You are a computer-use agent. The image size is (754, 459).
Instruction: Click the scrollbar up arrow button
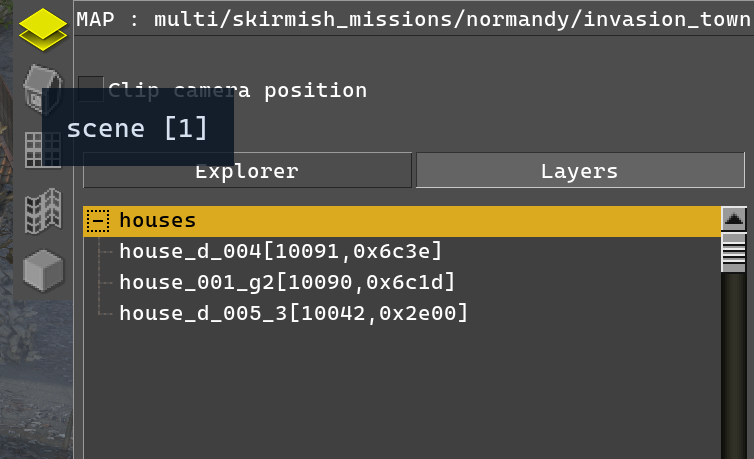tap(733, 220)
